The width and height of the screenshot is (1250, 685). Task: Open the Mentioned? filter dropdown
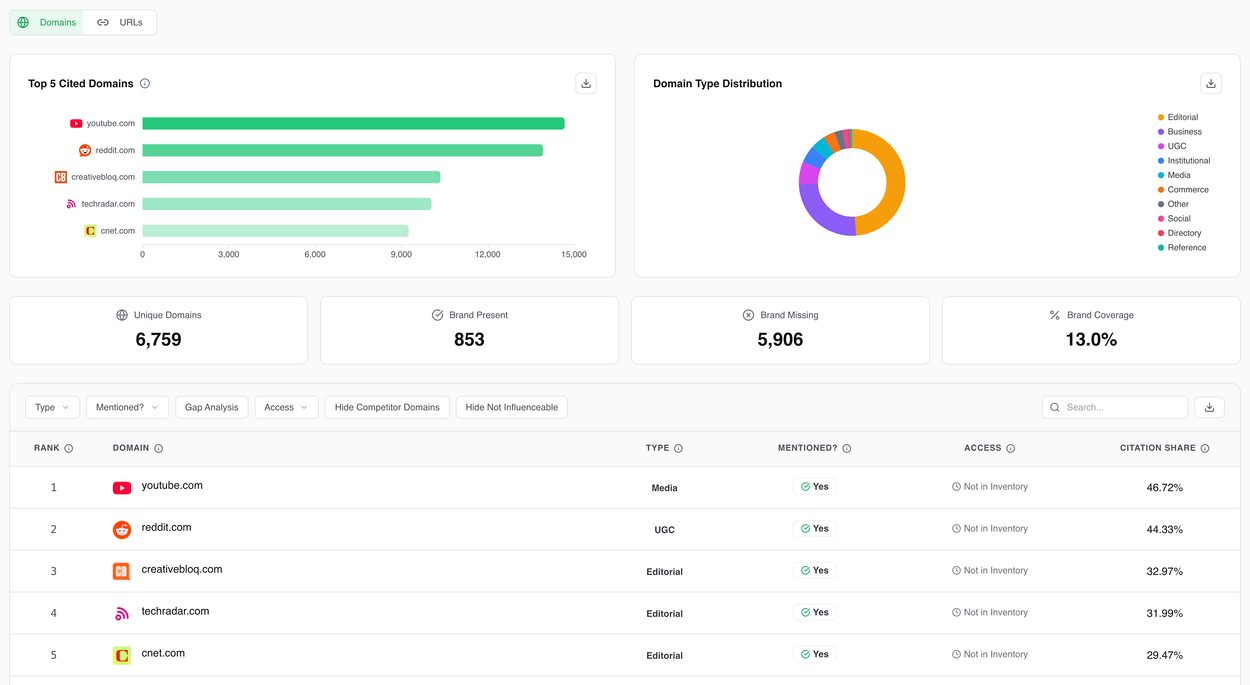pos(127,407)
